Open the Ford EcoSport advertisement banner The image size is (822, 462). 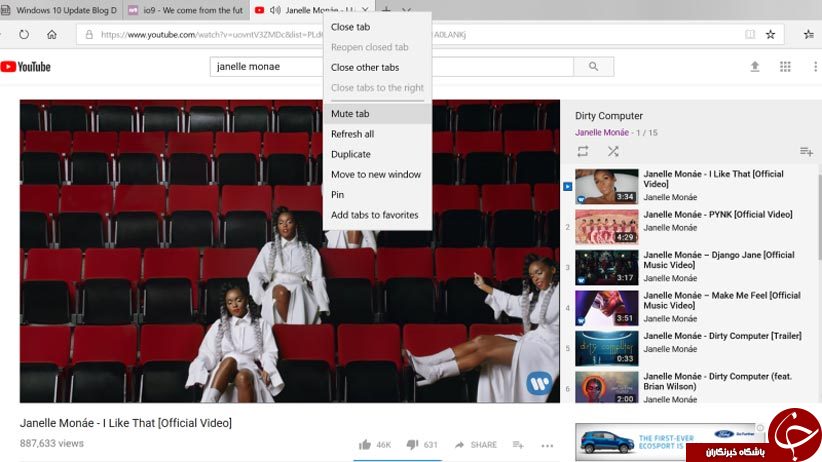668,442
